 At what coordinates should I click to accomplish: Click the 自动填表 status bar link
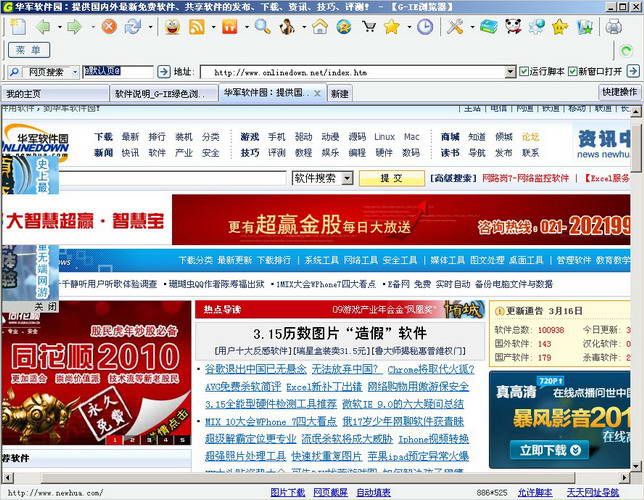(373, 492)
